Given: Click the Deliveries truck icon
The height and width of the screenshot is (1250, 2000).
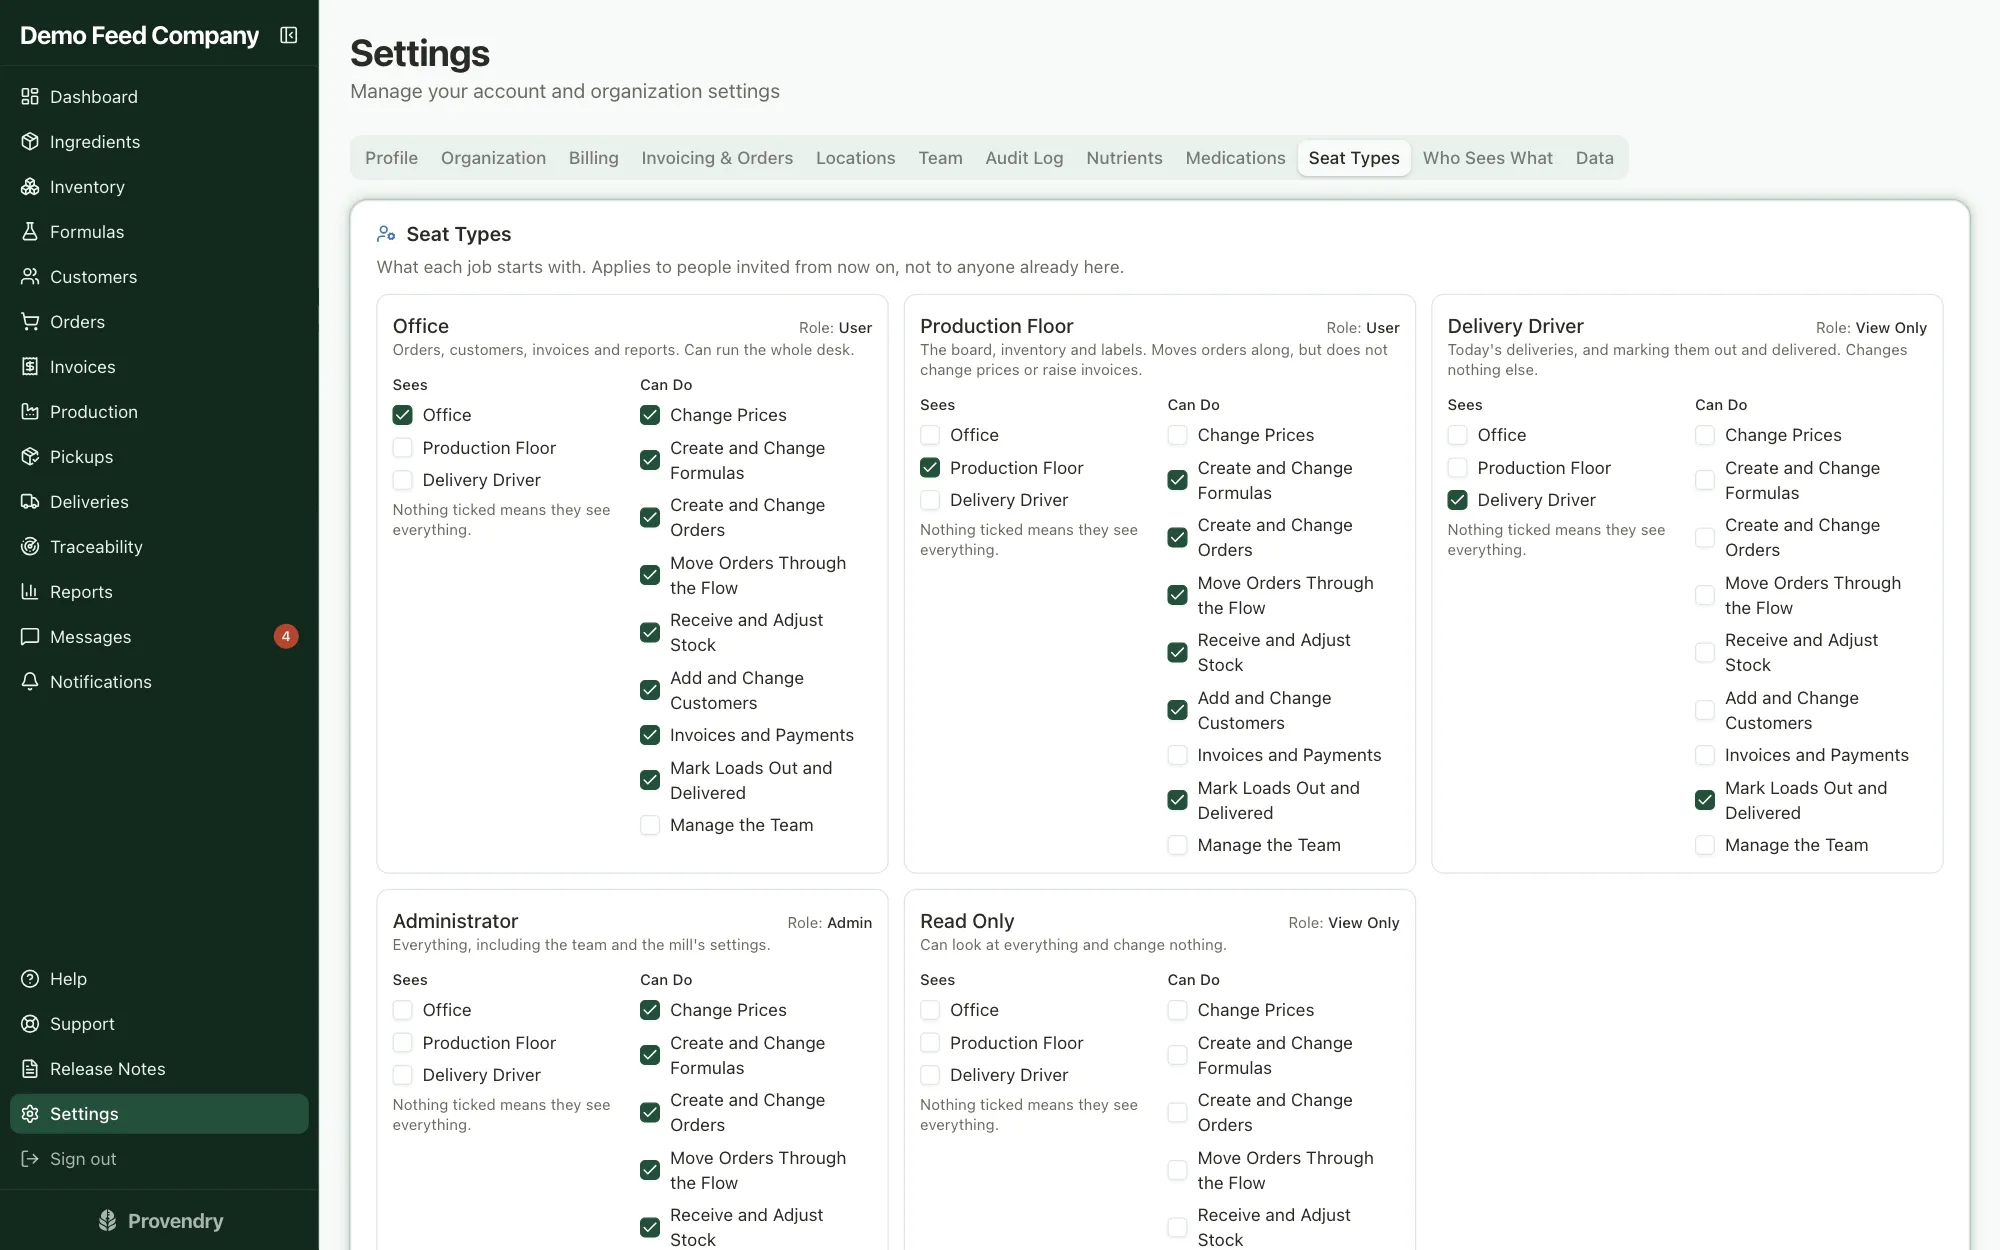Looking at the screenshot, I should coord(30,502).
